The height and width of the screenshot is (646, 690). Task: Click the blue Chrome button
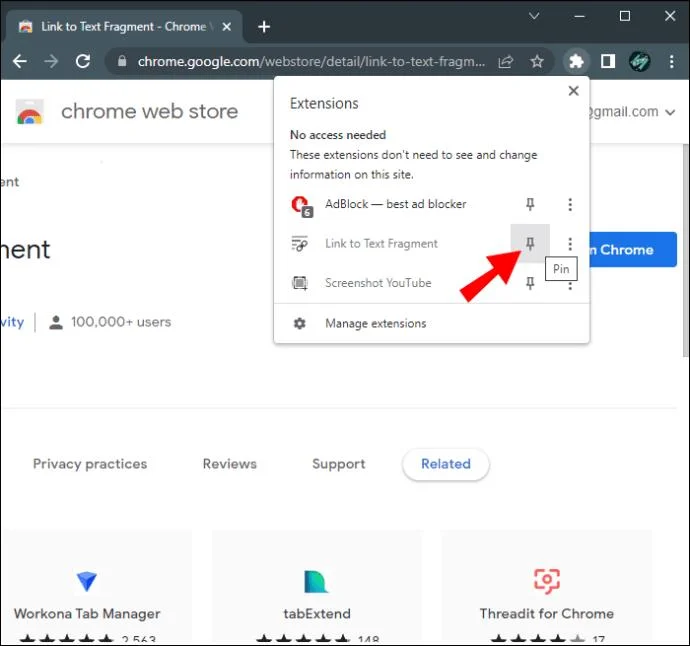633,250
